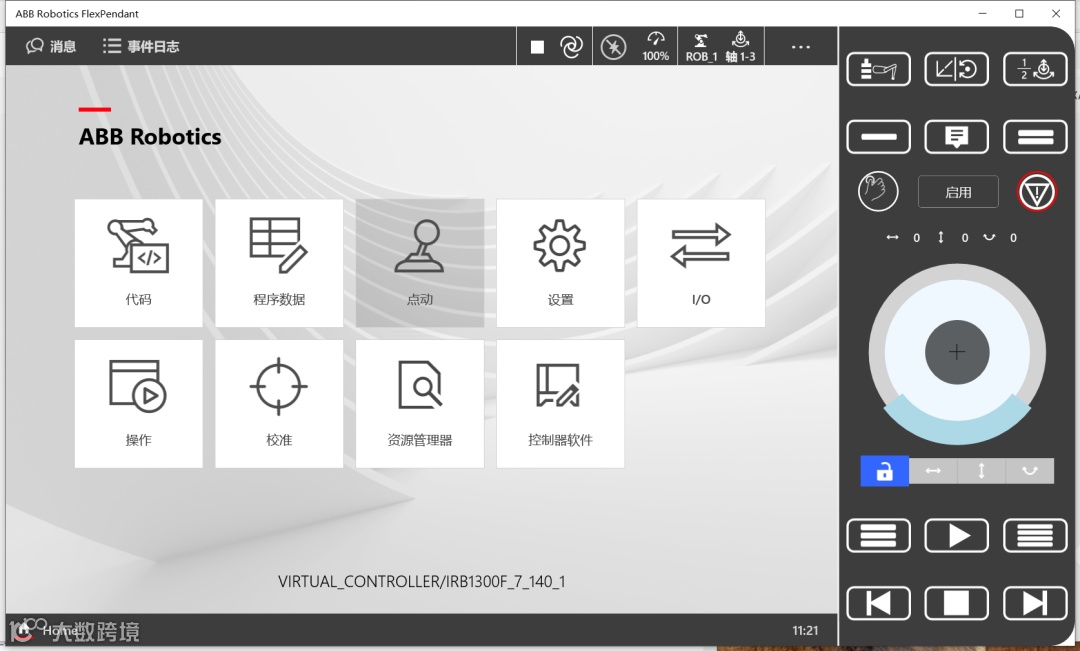Click the rotation deflection value 0

[1013, 238]
